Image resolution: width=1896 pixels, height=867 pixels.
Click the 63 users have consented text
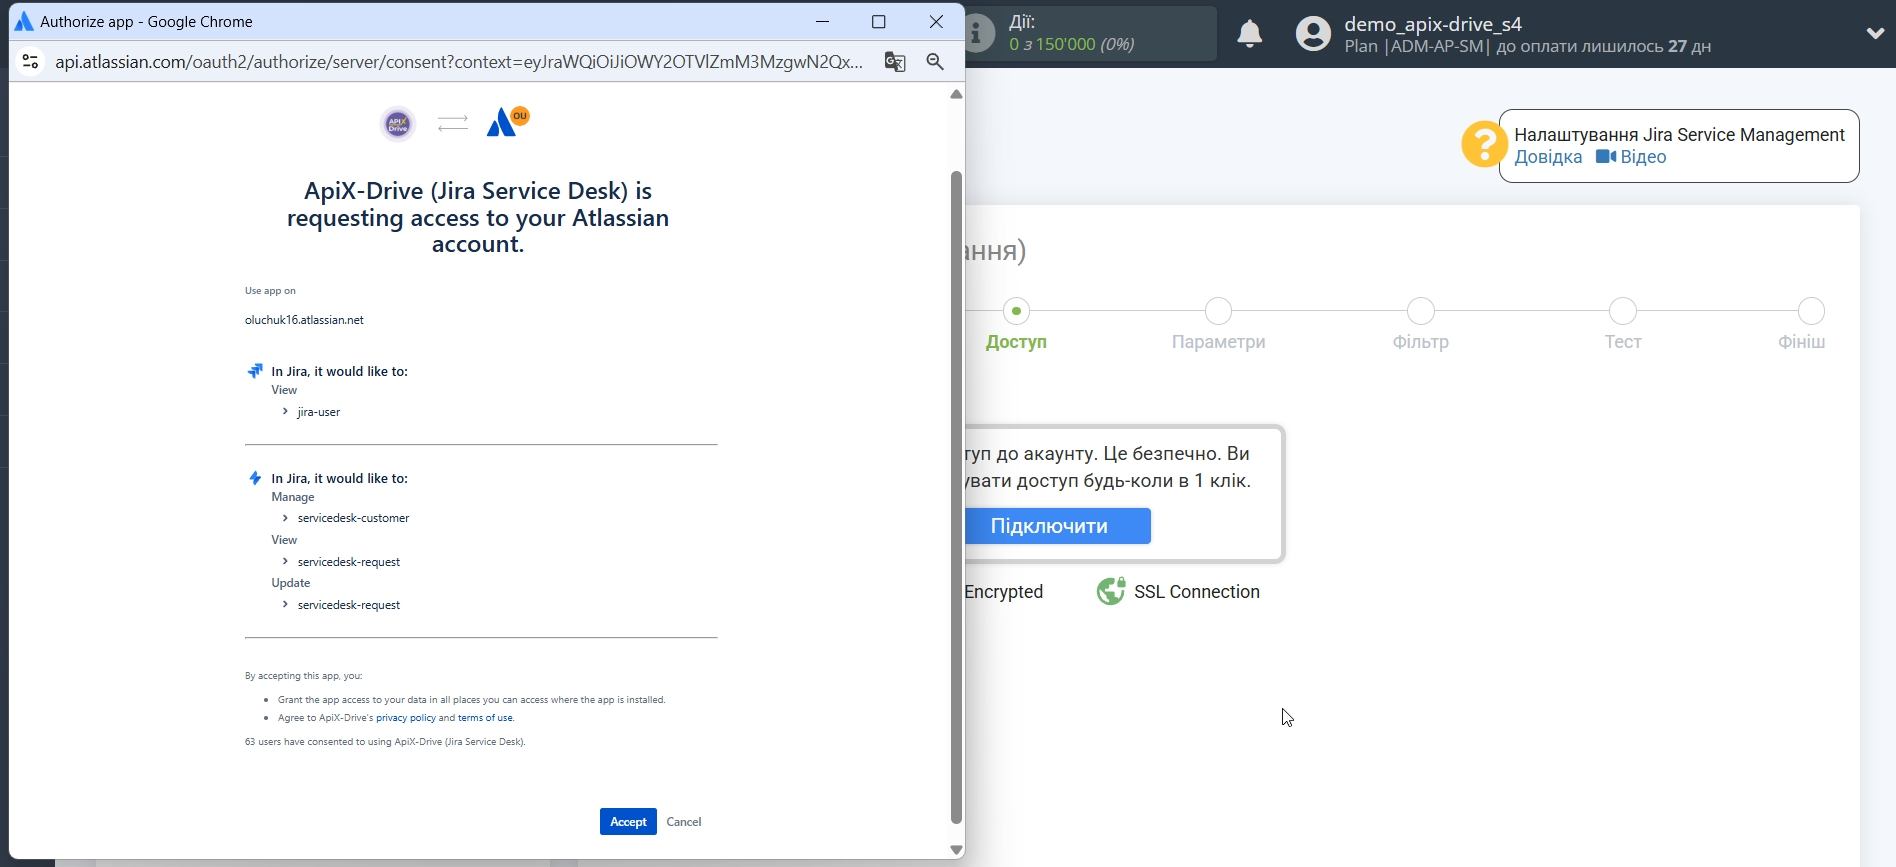[385, 742]
